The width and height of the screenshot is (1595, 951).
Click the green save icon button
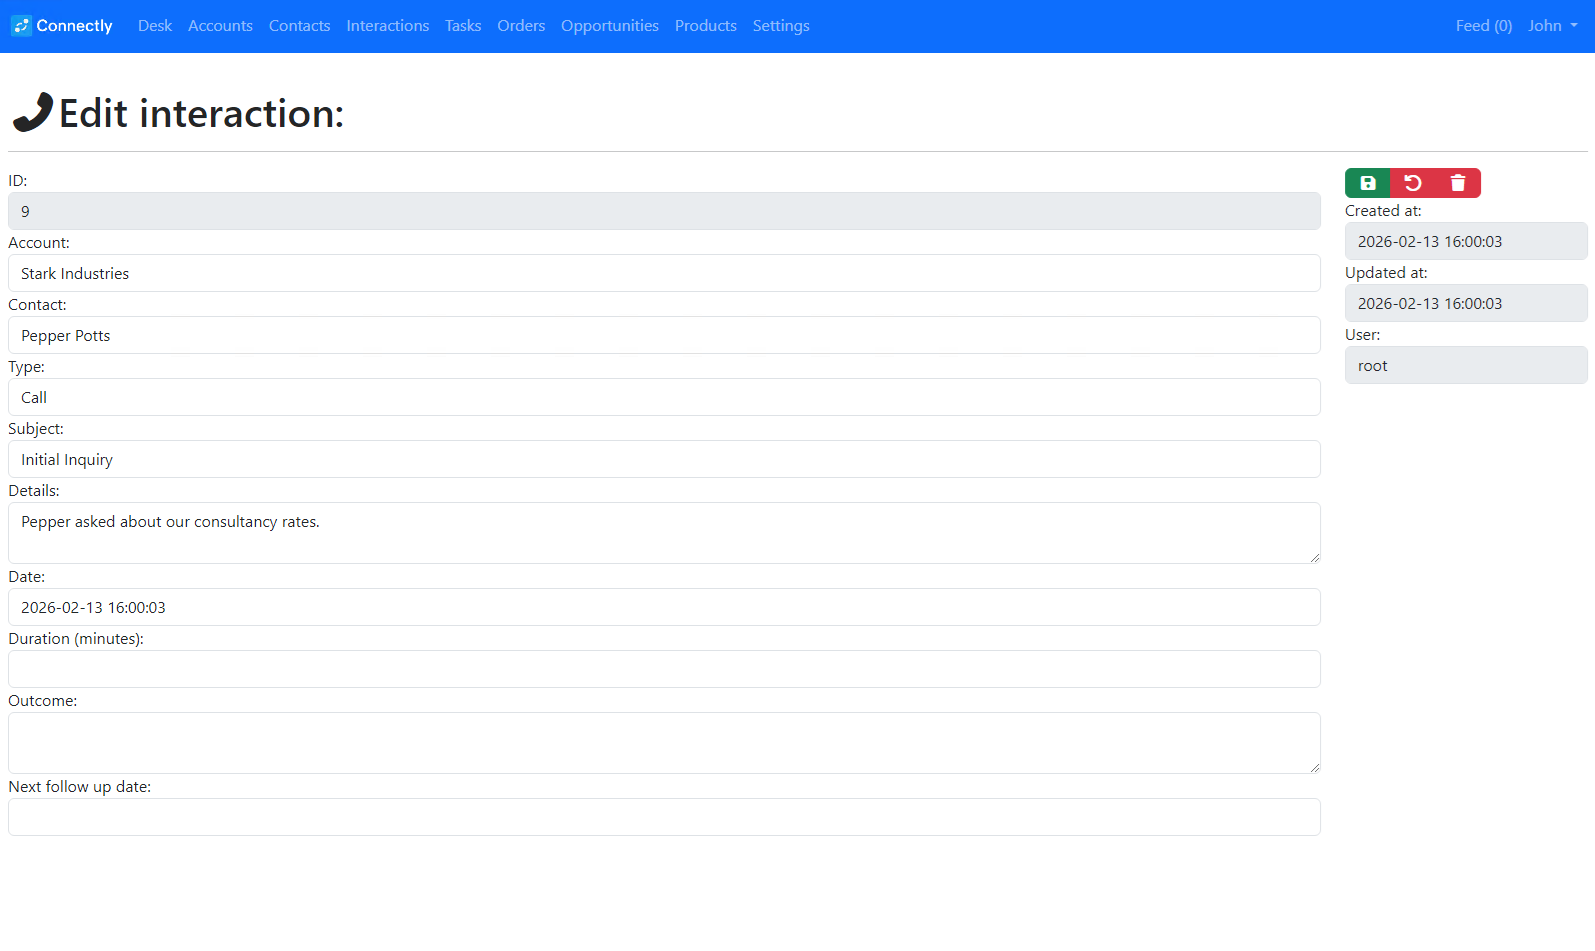[1367, 183]
